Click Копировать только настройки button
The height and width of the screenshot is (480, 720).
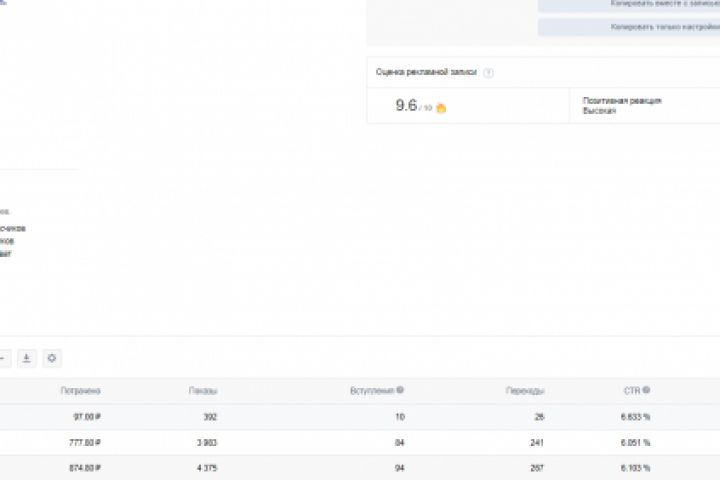point(629,27)
